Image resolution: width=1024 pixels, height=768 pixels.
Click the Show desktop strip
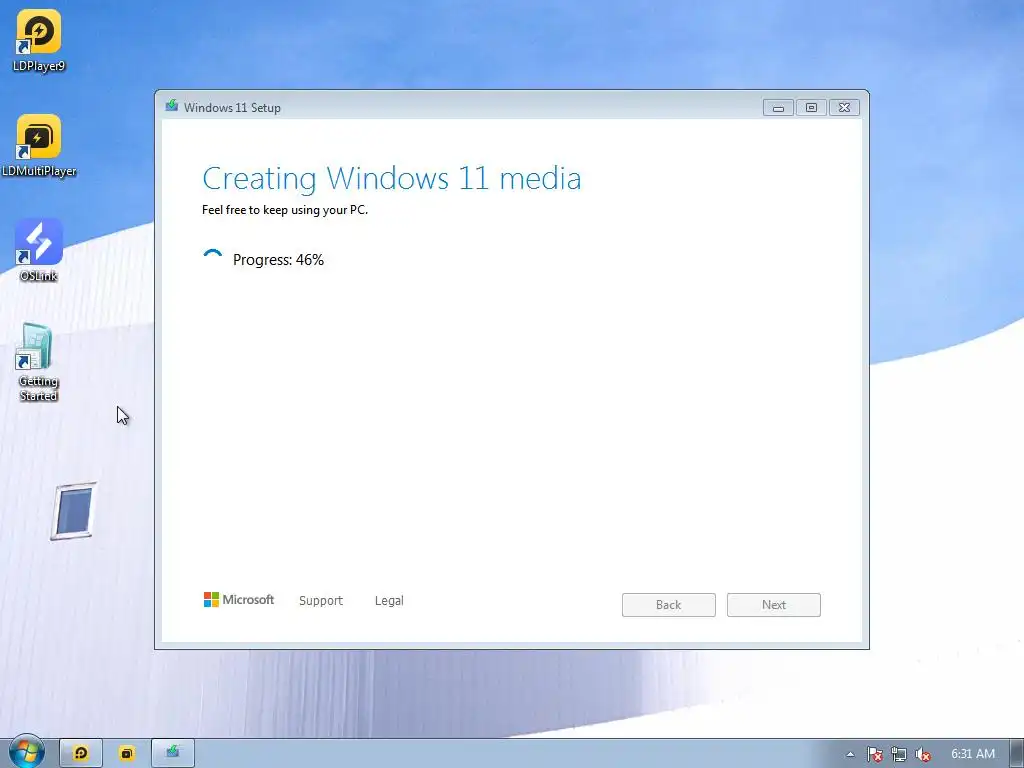click(x=1017, y=754)
